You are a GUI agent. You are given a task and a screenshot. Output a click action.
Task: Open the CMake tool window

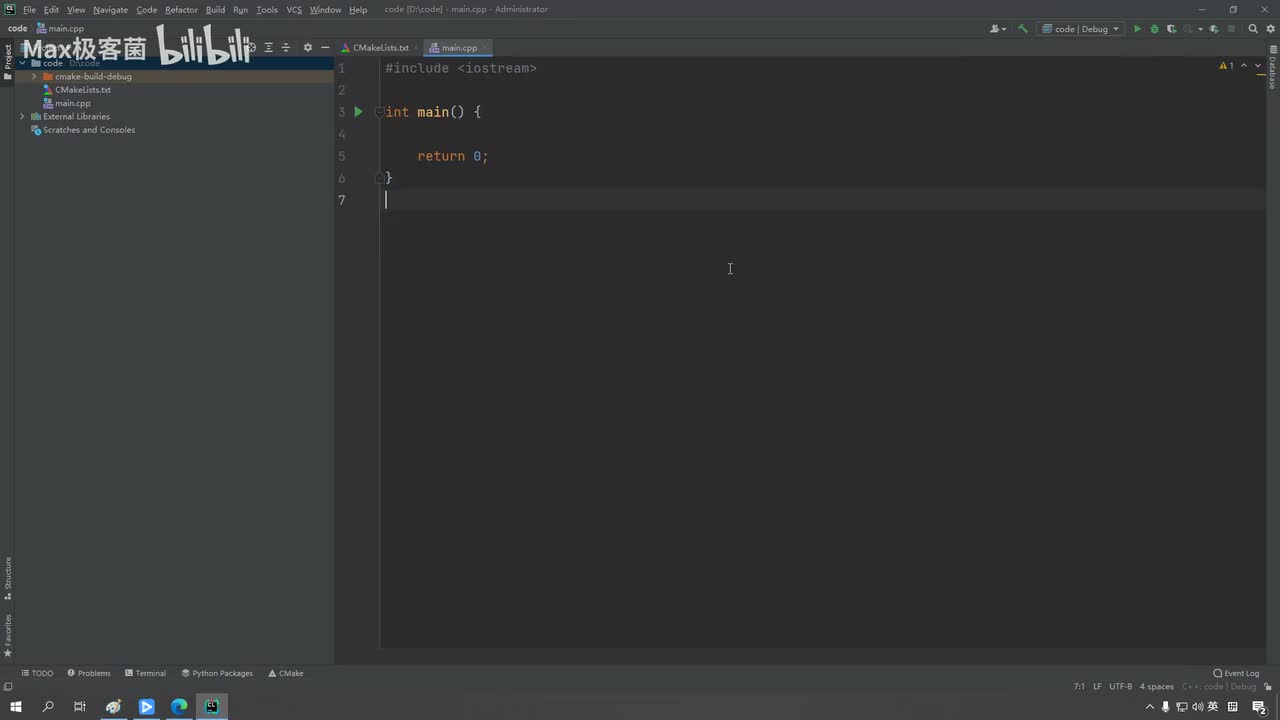coord(285,673)
